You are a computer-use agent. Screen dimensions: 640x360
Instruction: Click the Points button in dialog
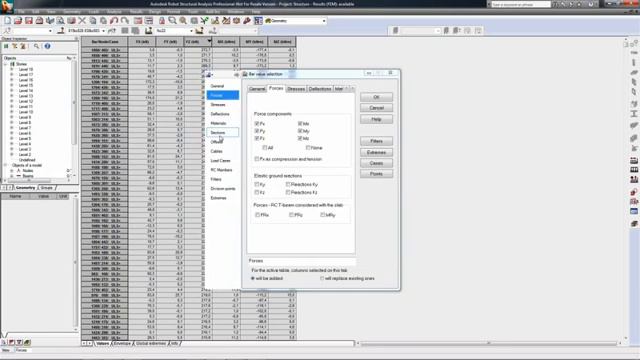coord(376,174)
